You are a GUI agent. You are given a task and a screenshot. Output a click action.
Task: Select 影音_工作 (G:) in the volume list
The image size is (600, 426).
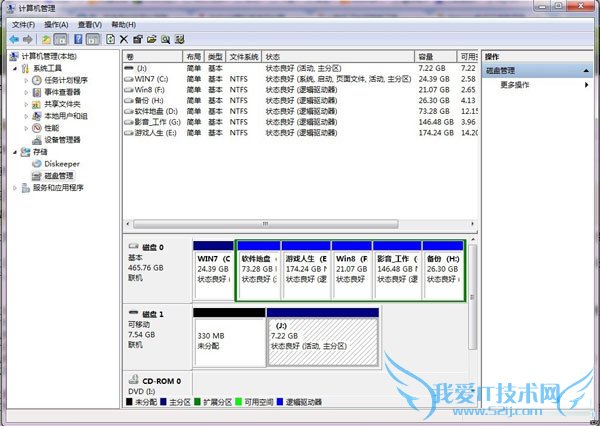[x=300, y=122]
